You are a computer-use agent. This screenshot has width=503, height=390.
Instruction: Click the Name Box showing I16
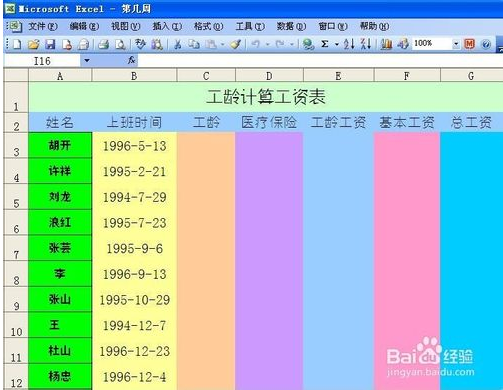42,61
